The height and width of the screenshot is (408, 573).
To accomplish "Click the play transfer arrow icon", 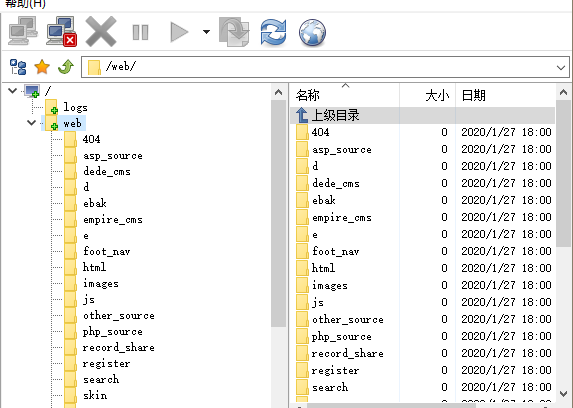I will [179, 32].
